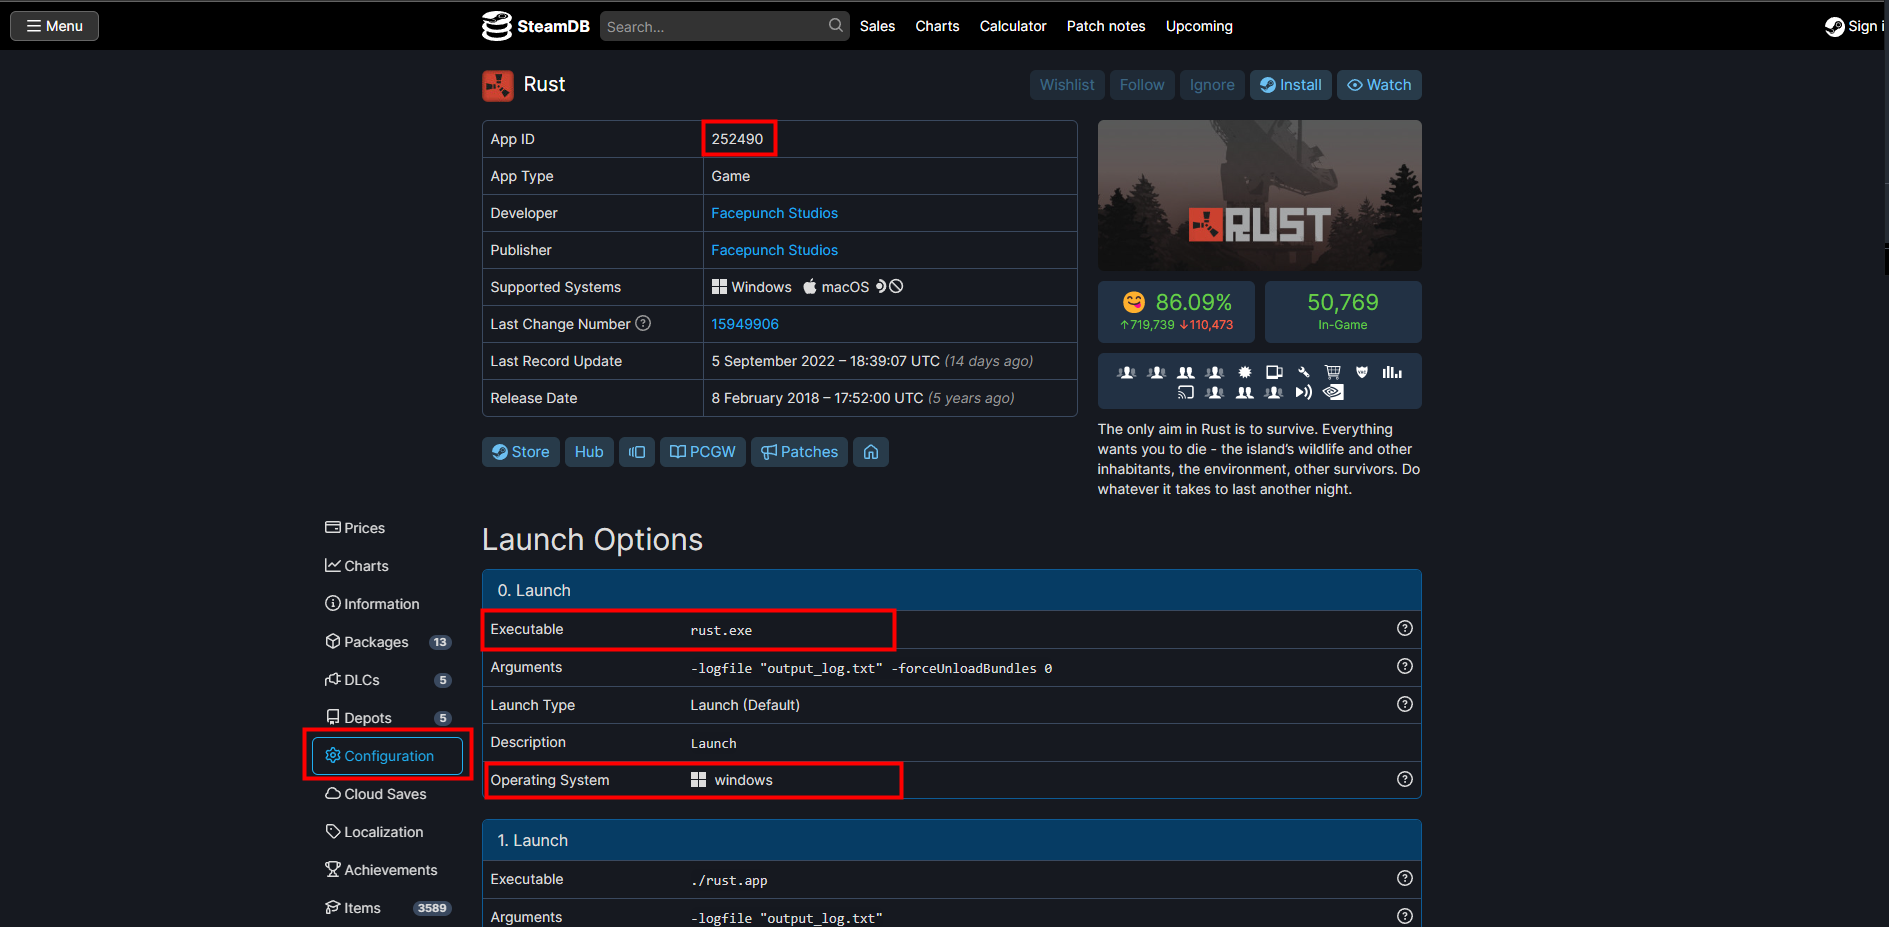Click the smiley face review rating icon
Screen dimensions: 1889x927
point(1134,302)
